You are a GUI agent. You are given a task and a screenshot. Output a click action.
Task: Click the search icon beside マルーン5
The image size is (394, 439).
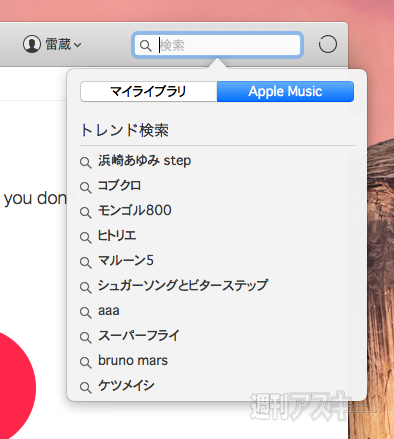point(86,262)
